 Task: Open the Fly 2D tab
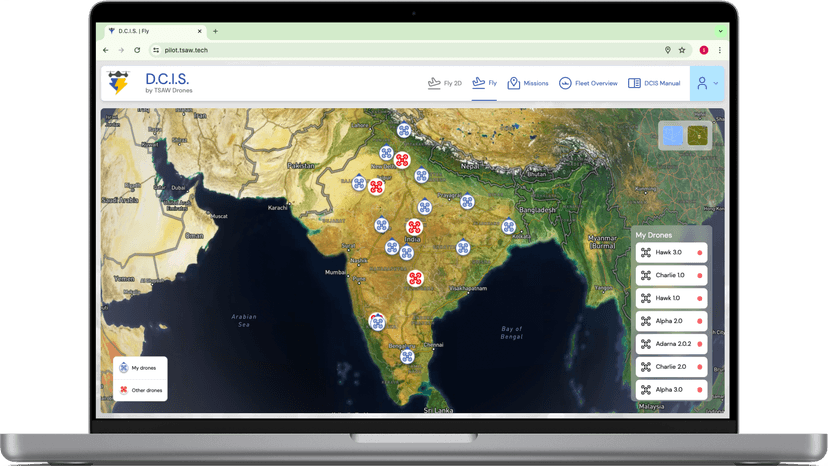(444, 83)
